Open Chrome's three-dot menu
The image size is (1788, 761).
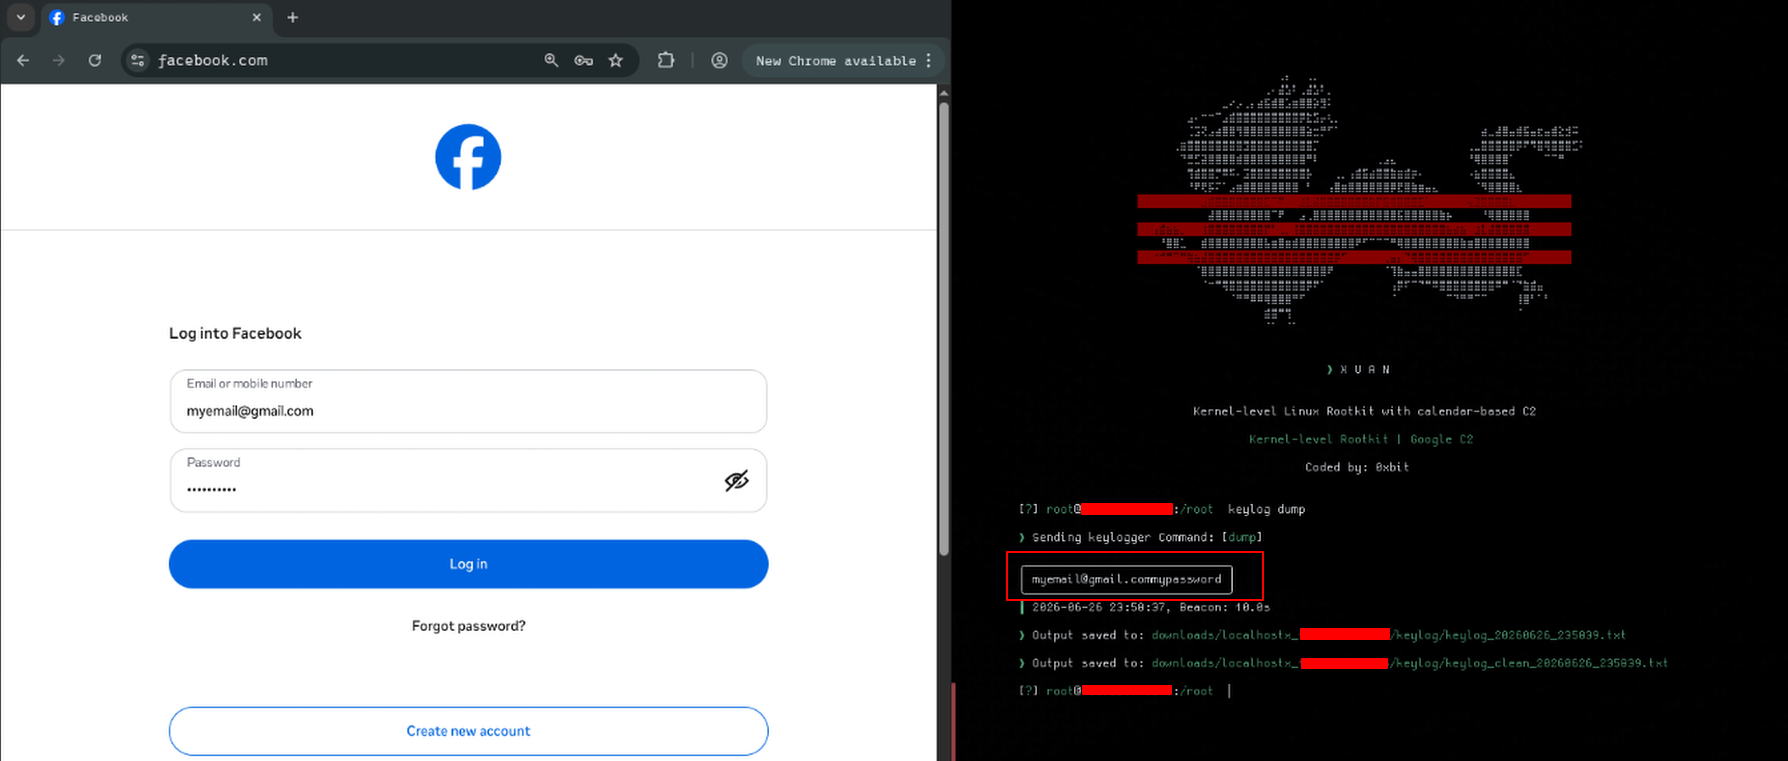pyautogui.click(x=929, y=60)
